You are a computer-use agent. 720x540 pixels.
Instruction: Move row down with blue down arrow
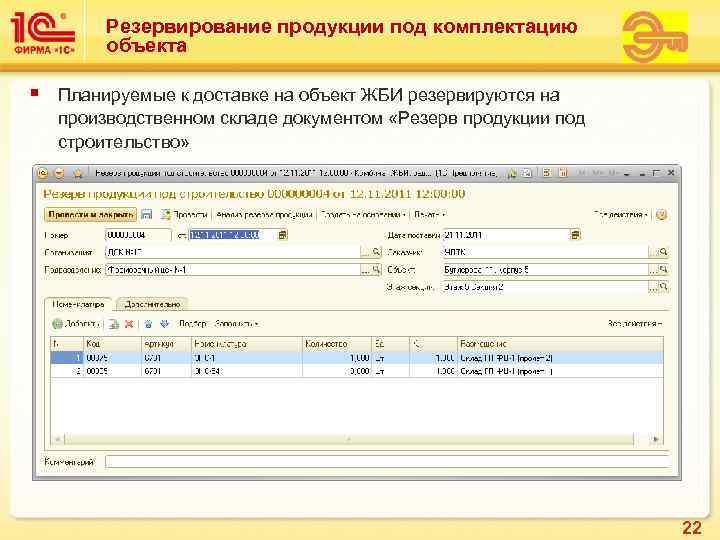coord(165,324)
